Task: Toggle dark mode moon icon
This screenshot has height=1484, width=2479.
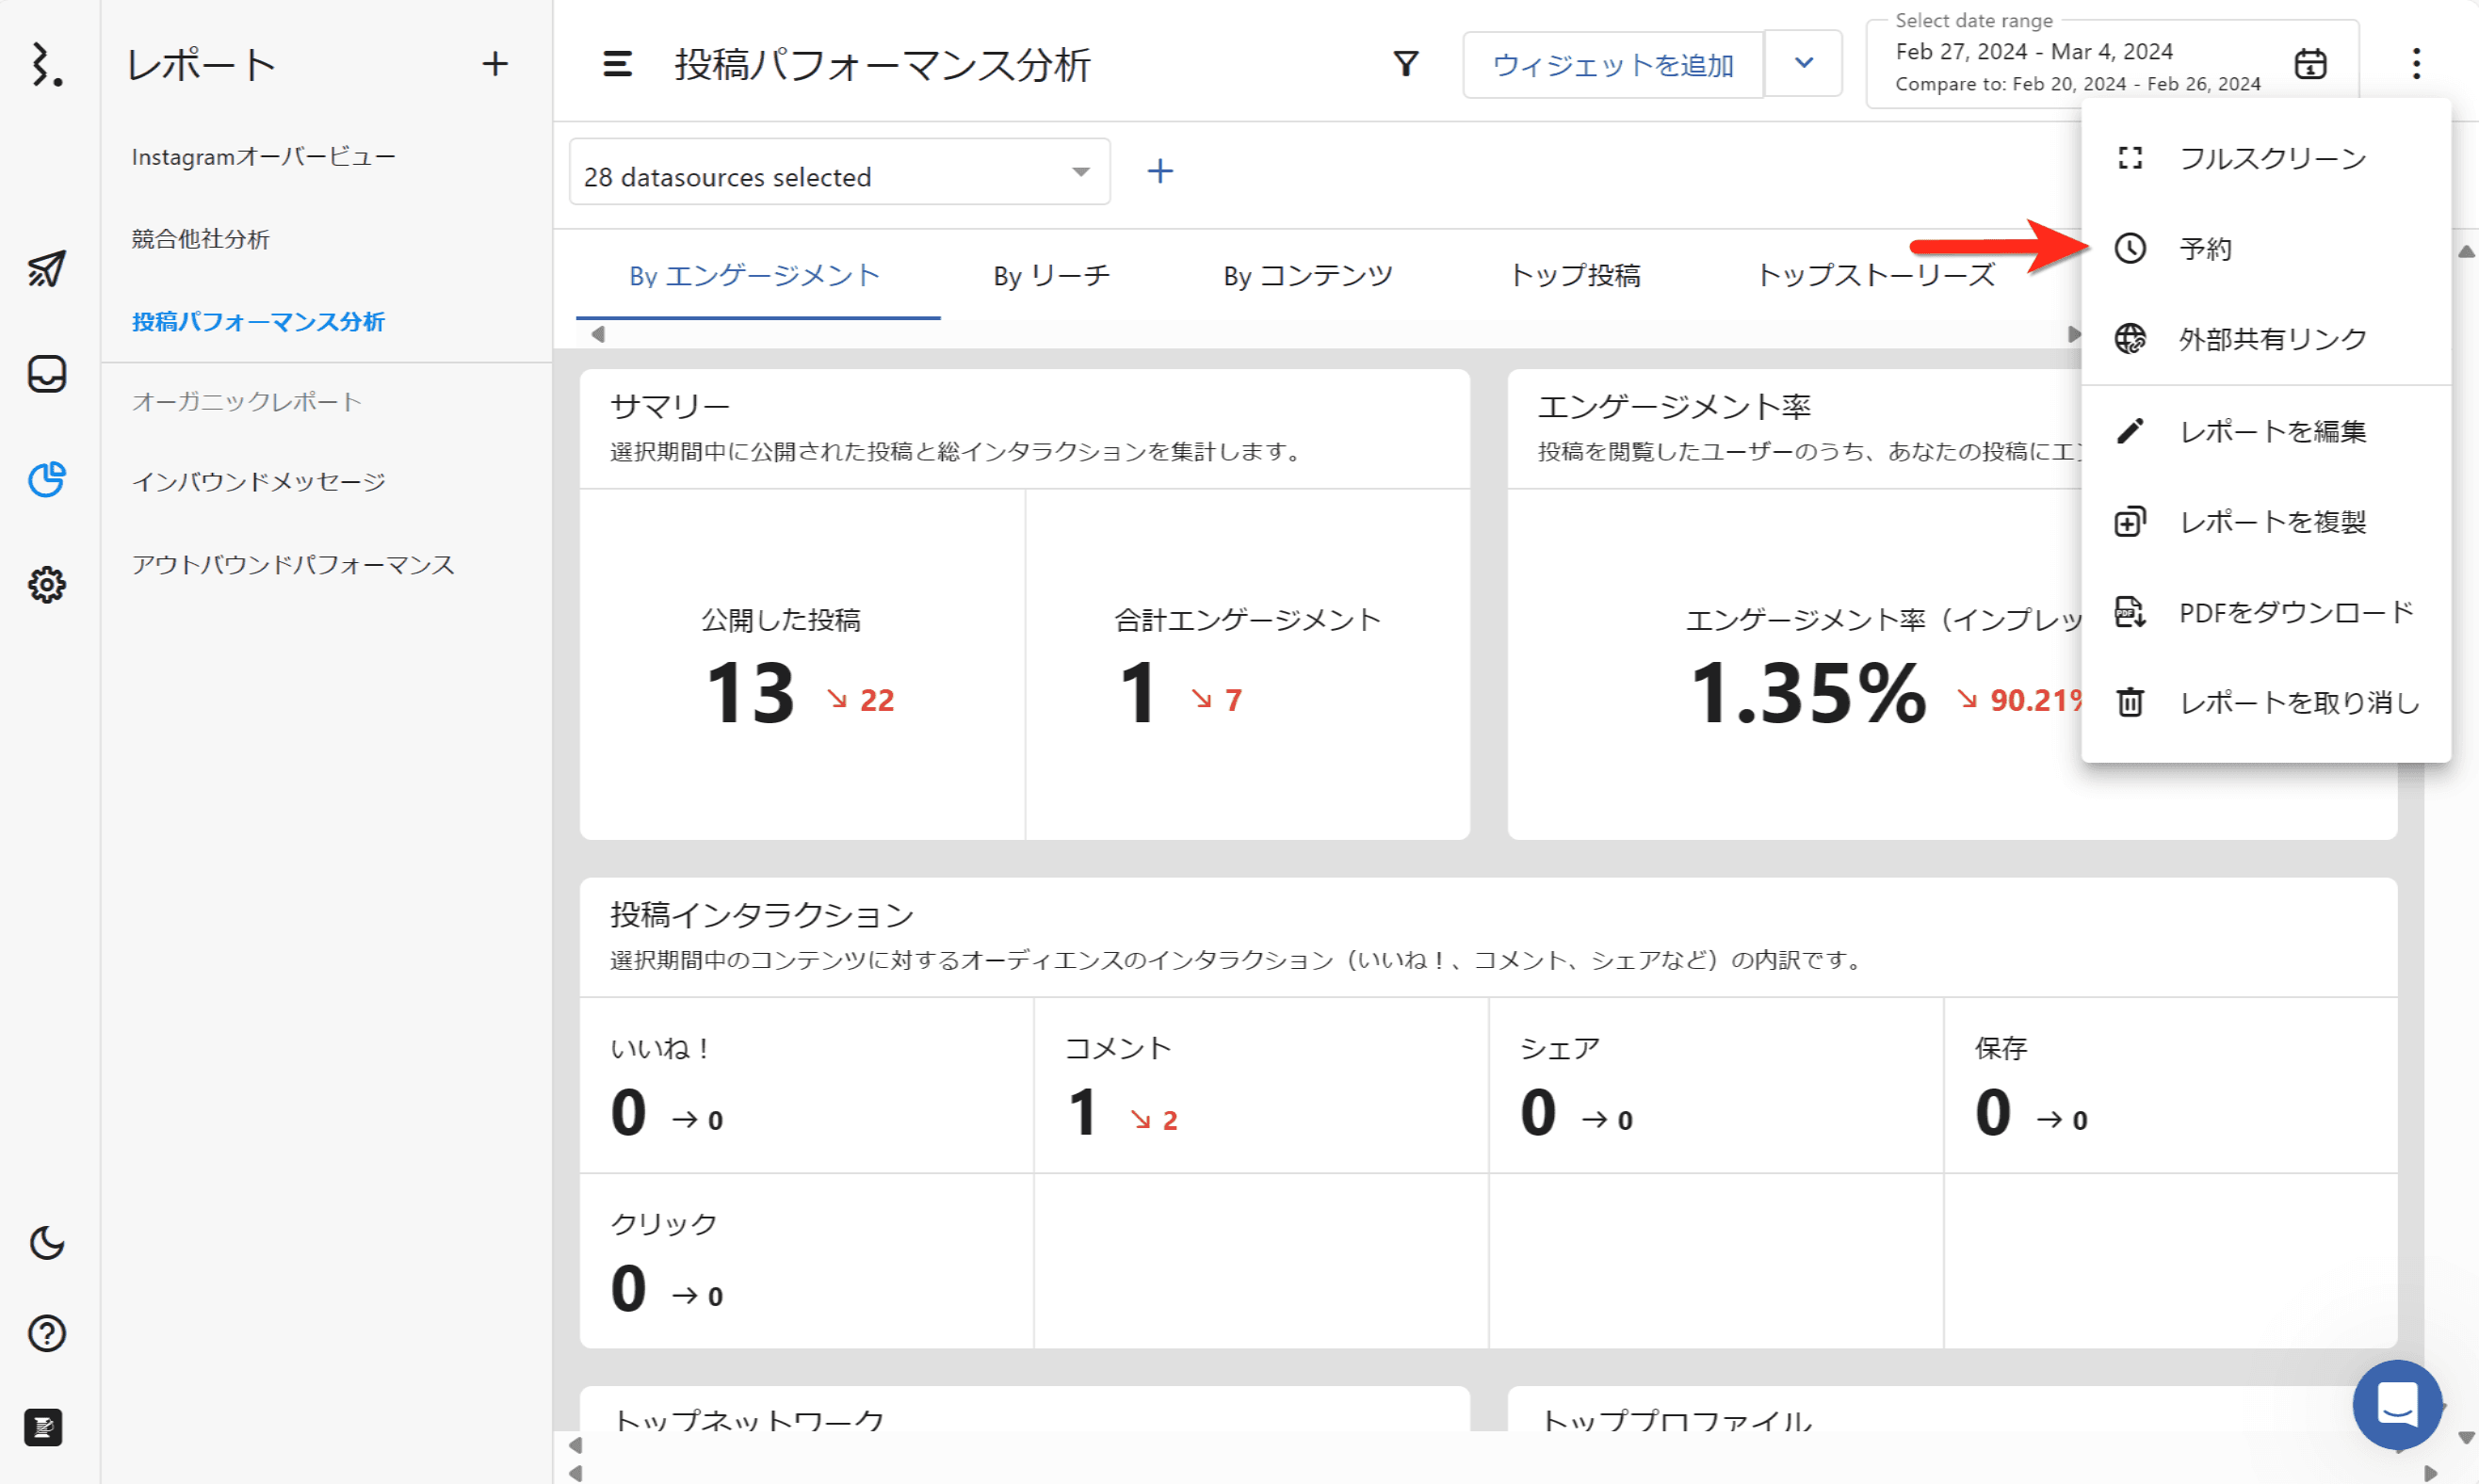Action: pos(46,1243)
